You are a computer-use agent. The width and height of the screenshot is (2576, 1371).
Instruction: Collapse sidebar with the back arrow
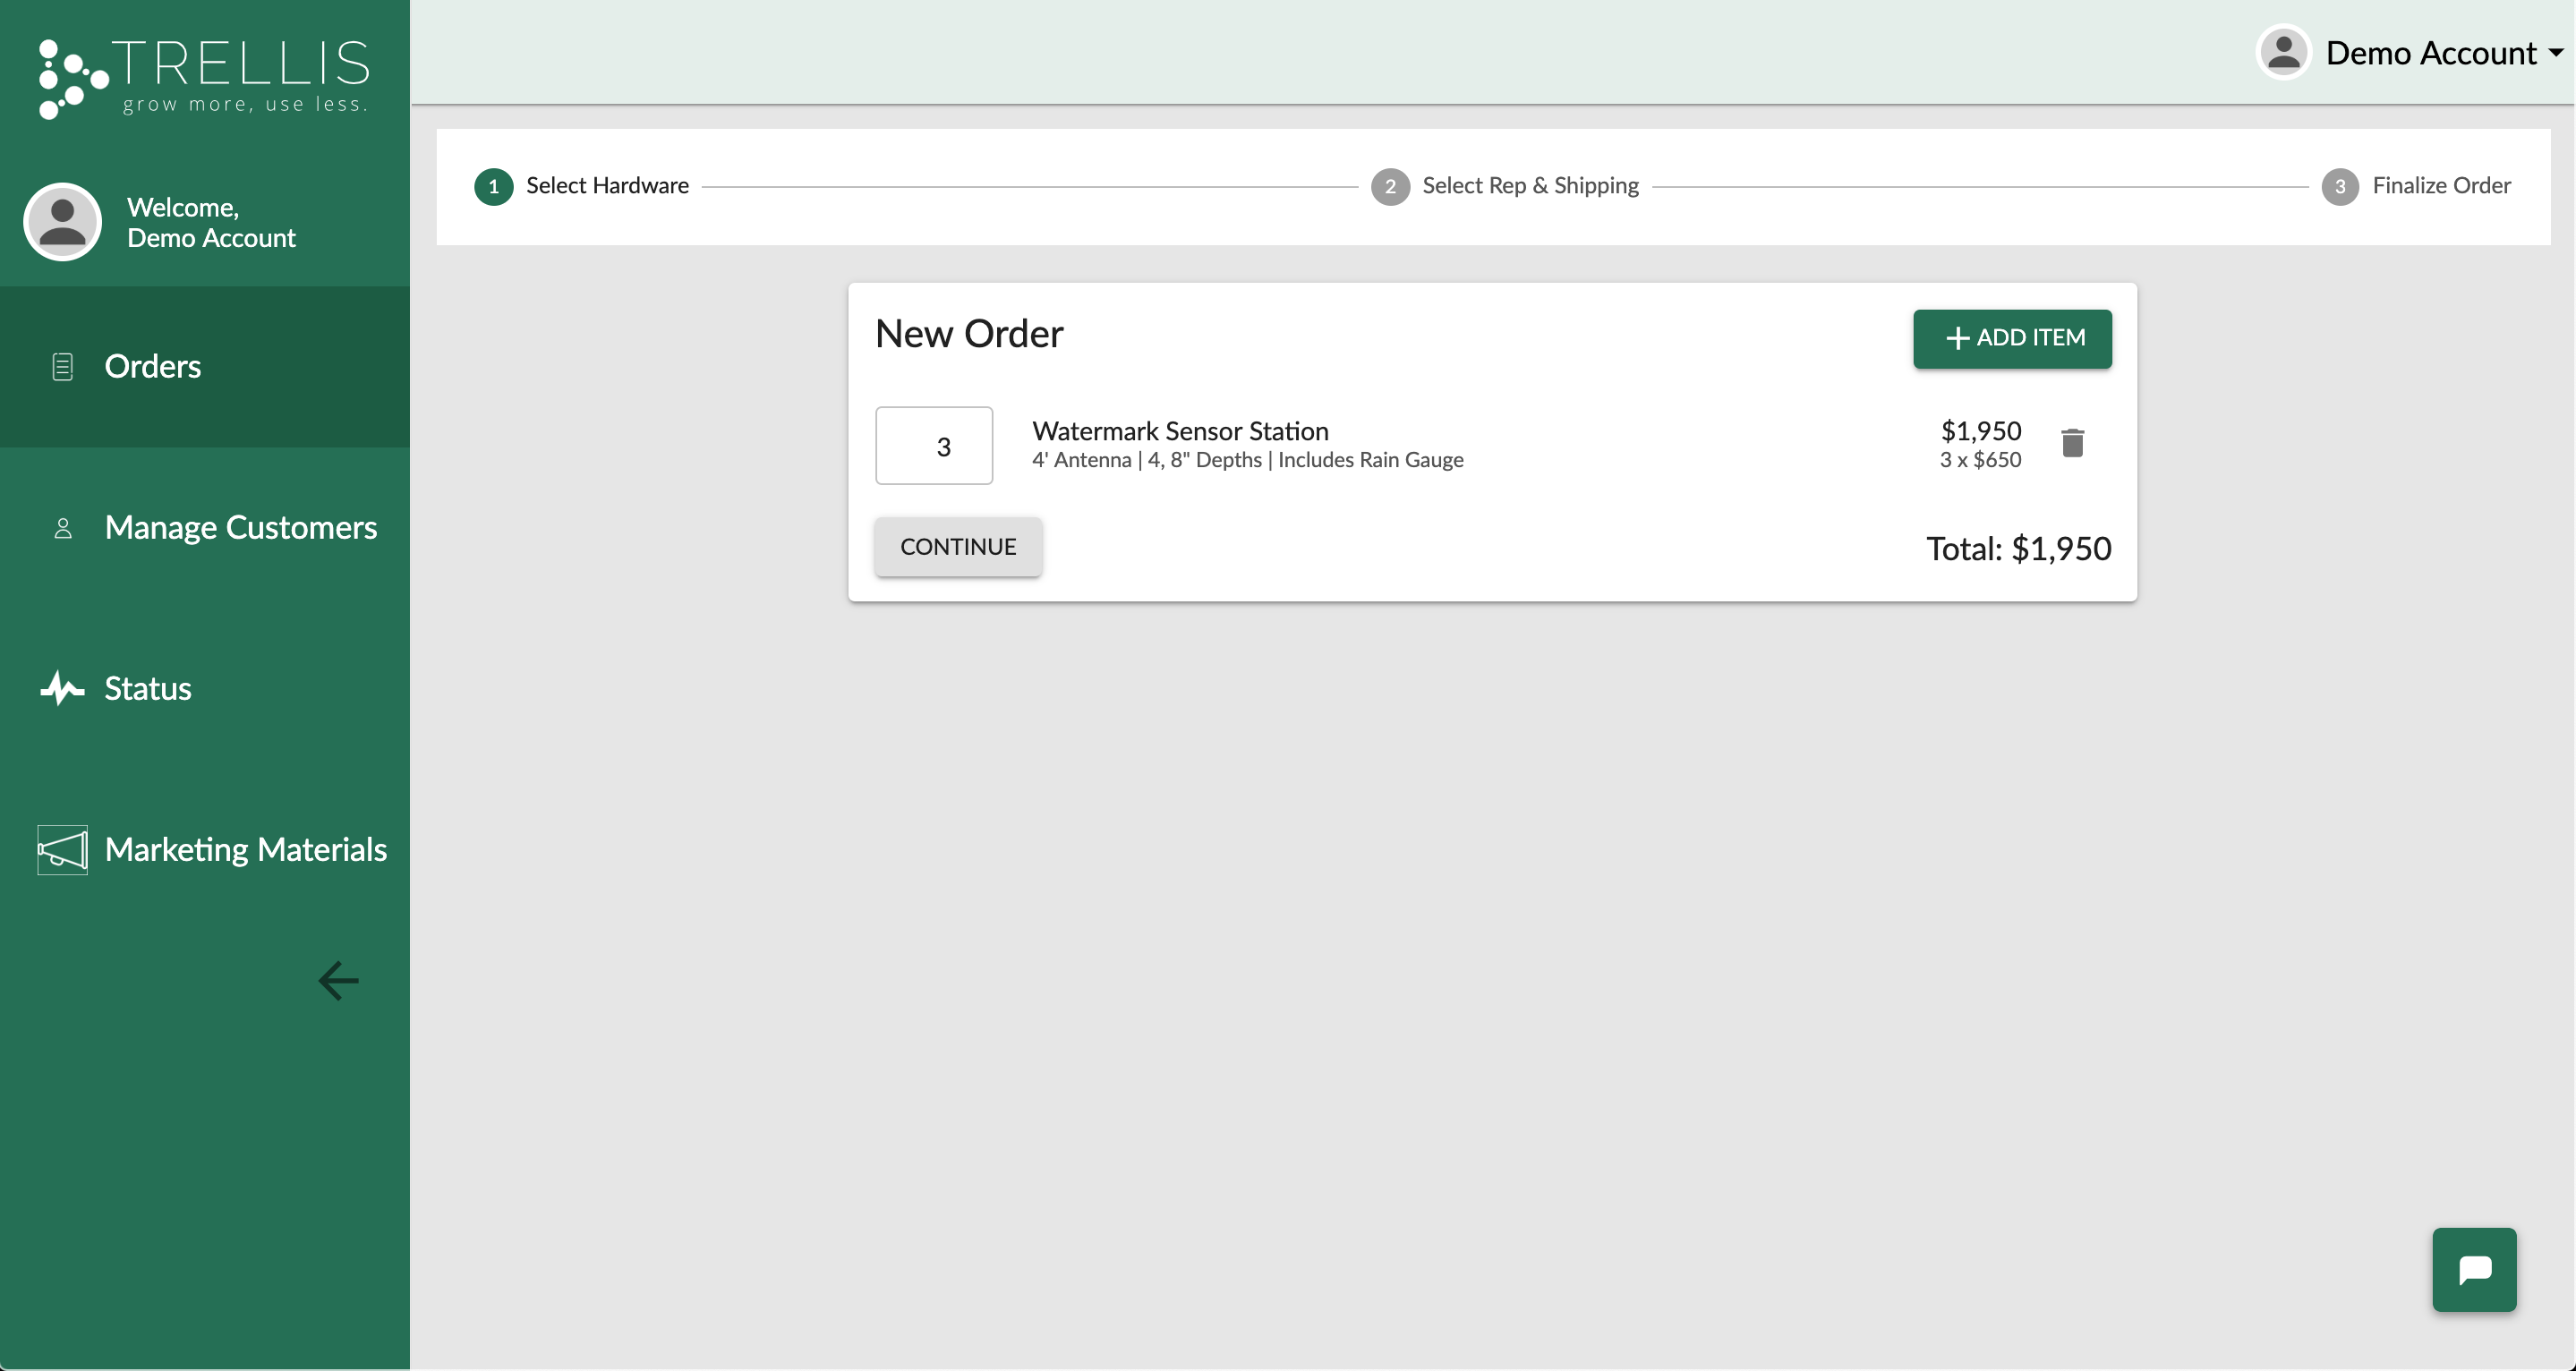click(x=338, y=981)
